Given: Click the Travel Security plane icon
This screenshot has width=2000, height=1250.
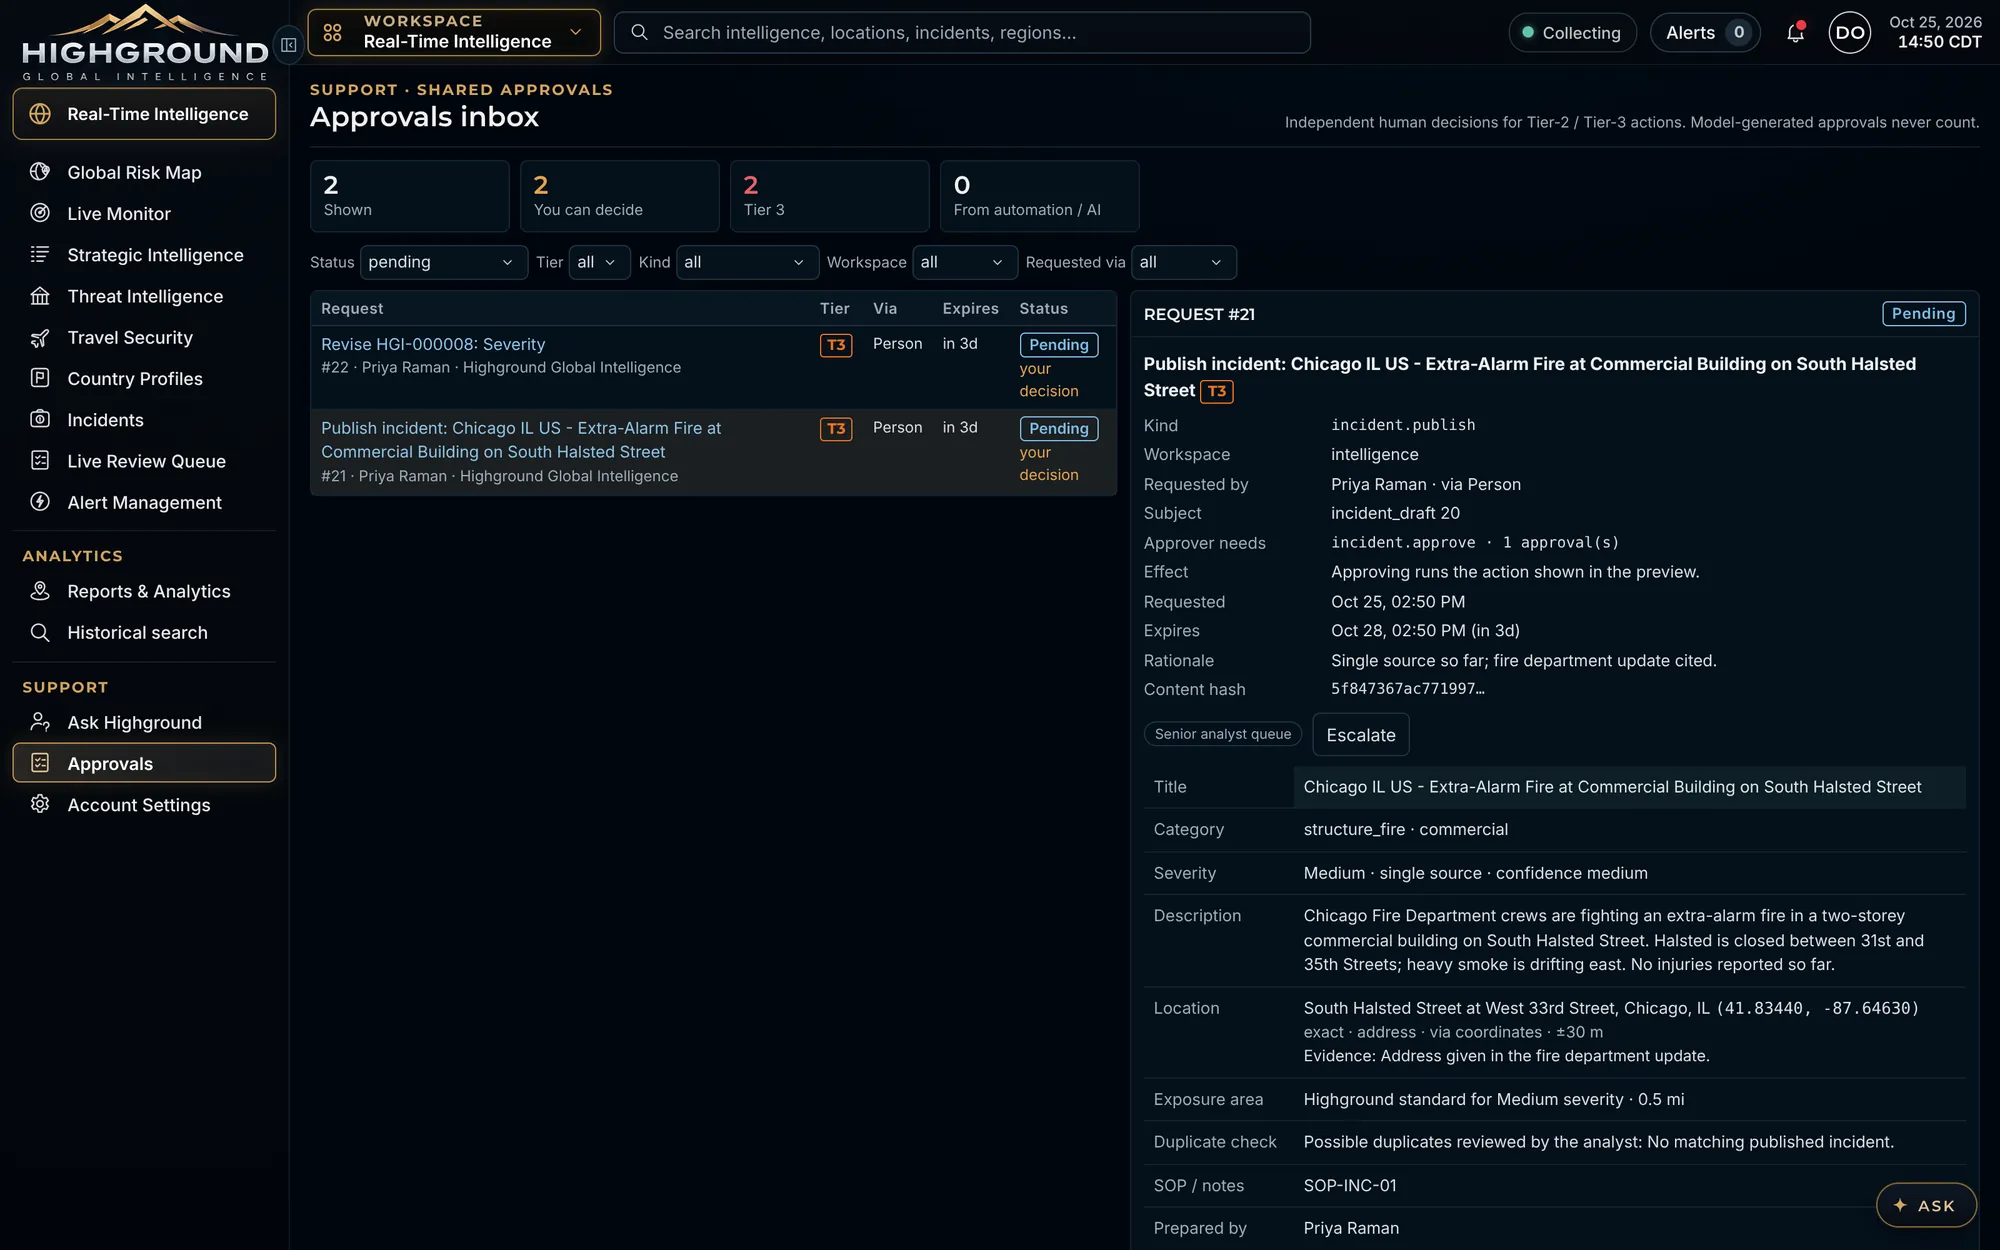Looking at the screenshot, I should click(x=40, y=337).
